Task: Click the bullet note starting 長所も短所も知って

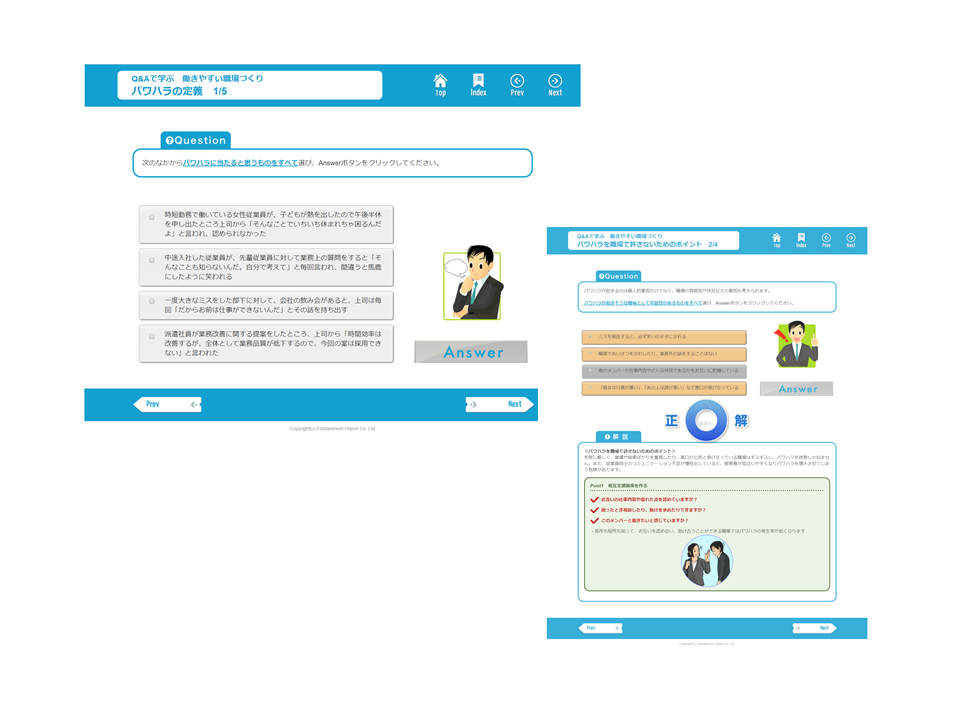Action: [698, 531]
